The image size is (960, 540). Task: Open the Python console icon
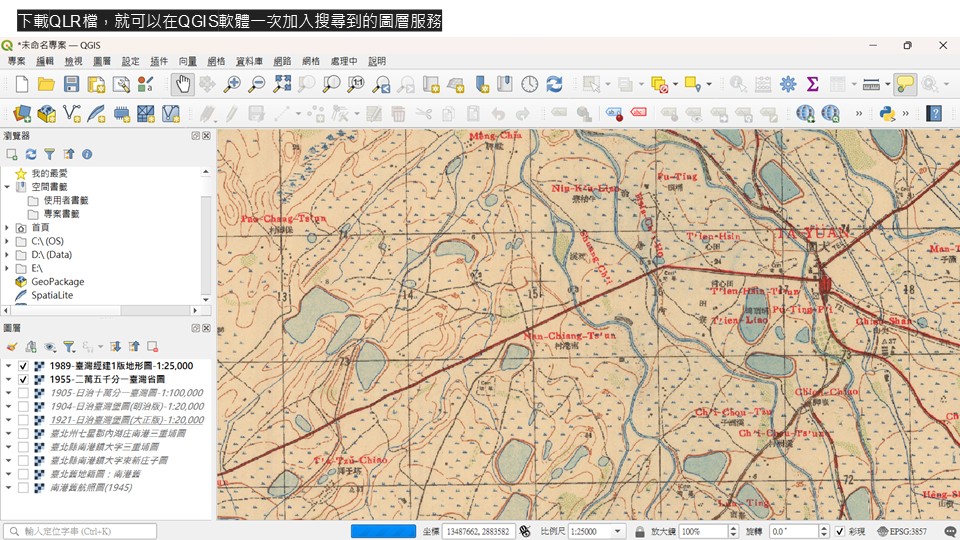(886, 114)
